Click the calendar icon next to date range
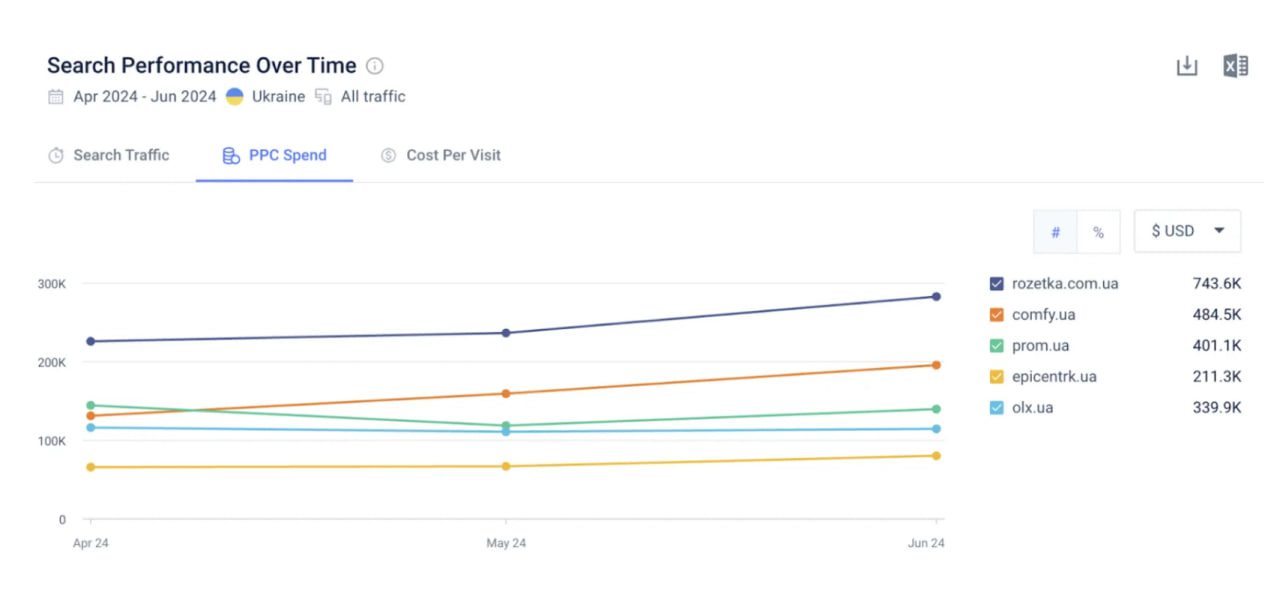Screen dimensions: 1280x589 [x=56, y=97]
